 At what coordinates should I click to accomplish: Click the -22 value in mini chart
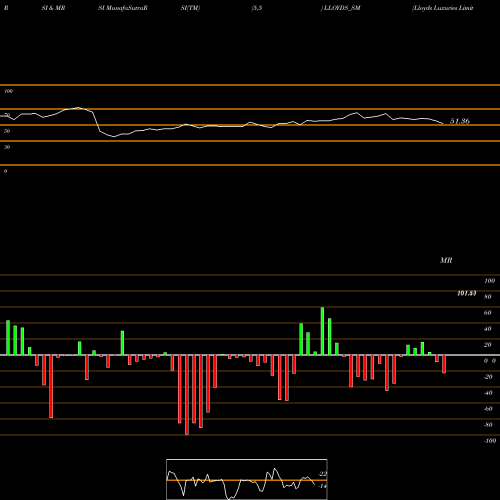click(x=322, y=474)
